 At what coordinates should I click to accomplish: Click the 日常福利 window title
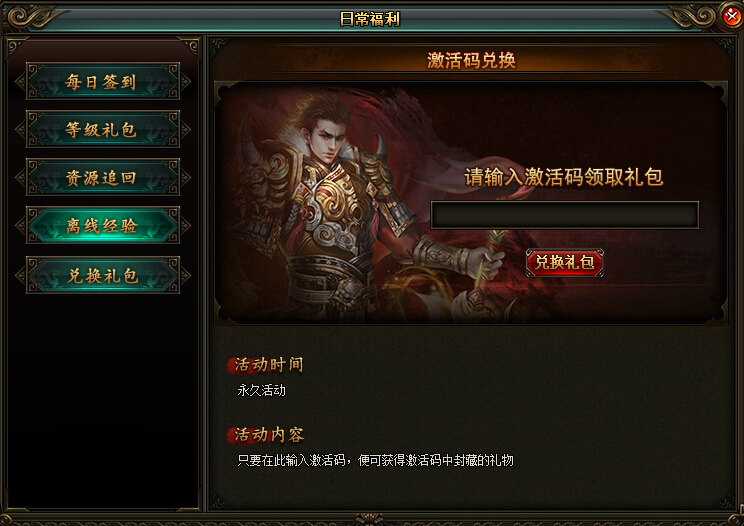pos(370,19)
